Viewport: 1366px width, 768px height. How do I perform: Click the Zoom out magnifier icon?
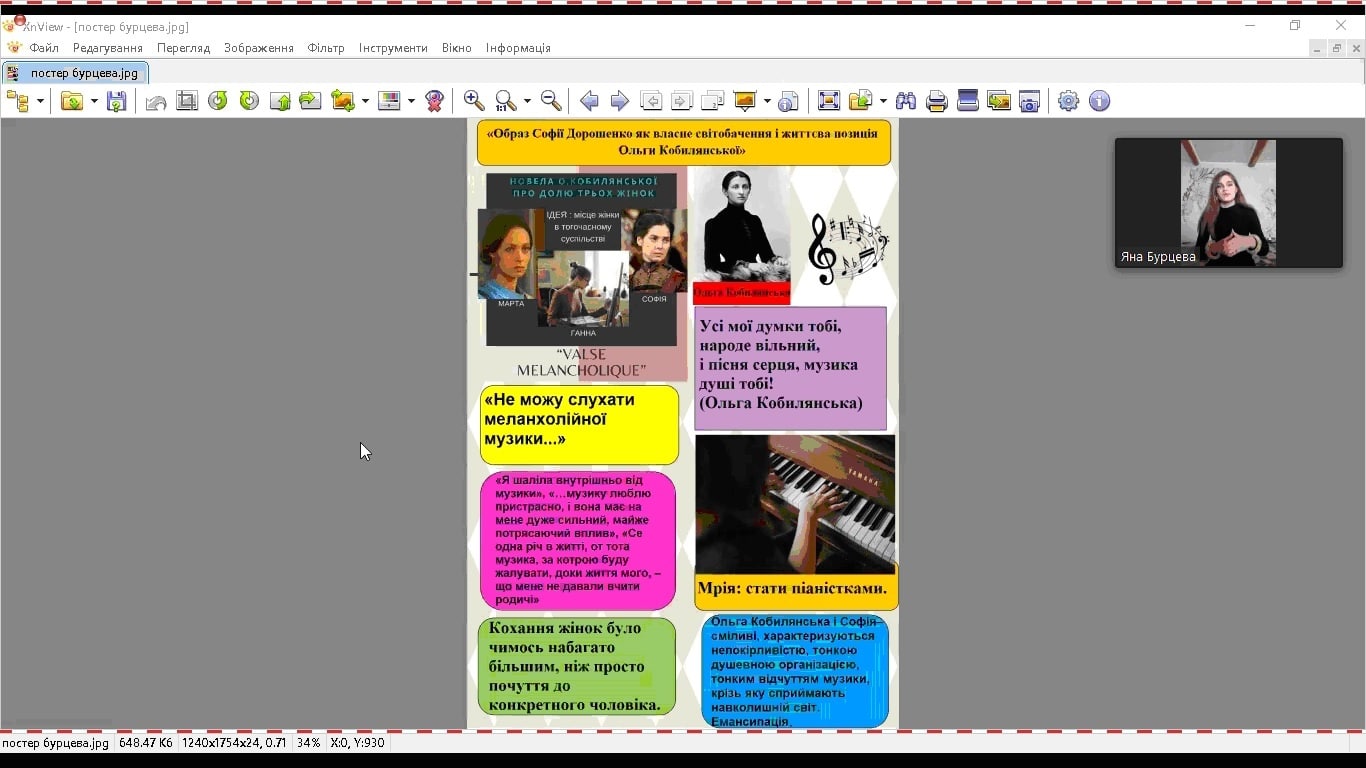point(551,101)
